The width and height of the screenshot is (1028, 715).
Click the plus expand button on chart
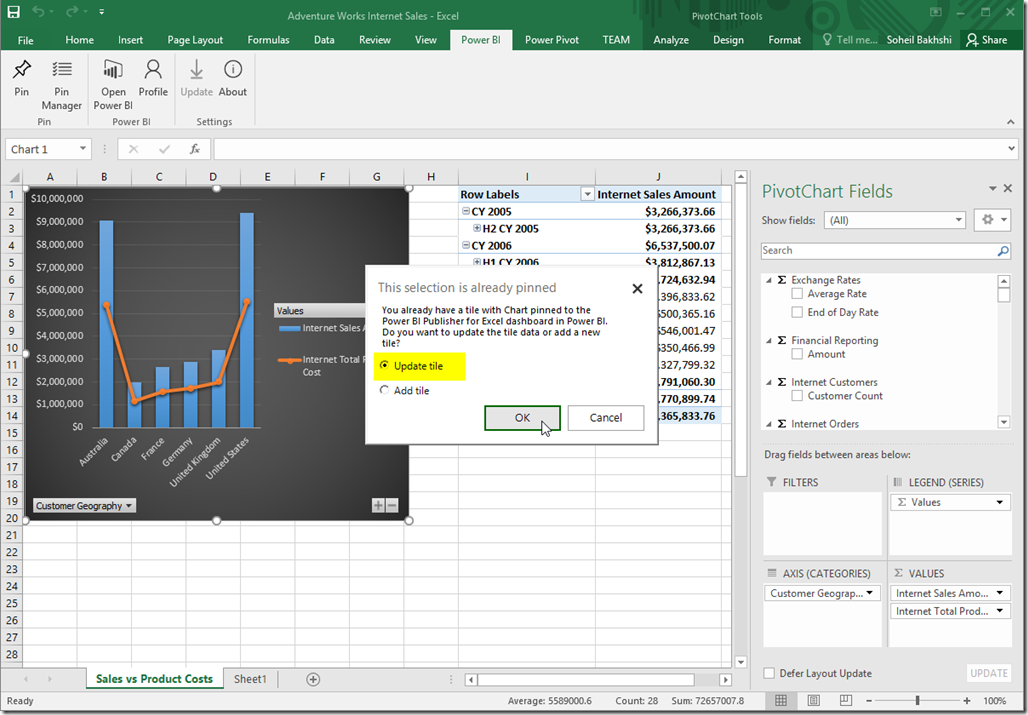point(378,505)
